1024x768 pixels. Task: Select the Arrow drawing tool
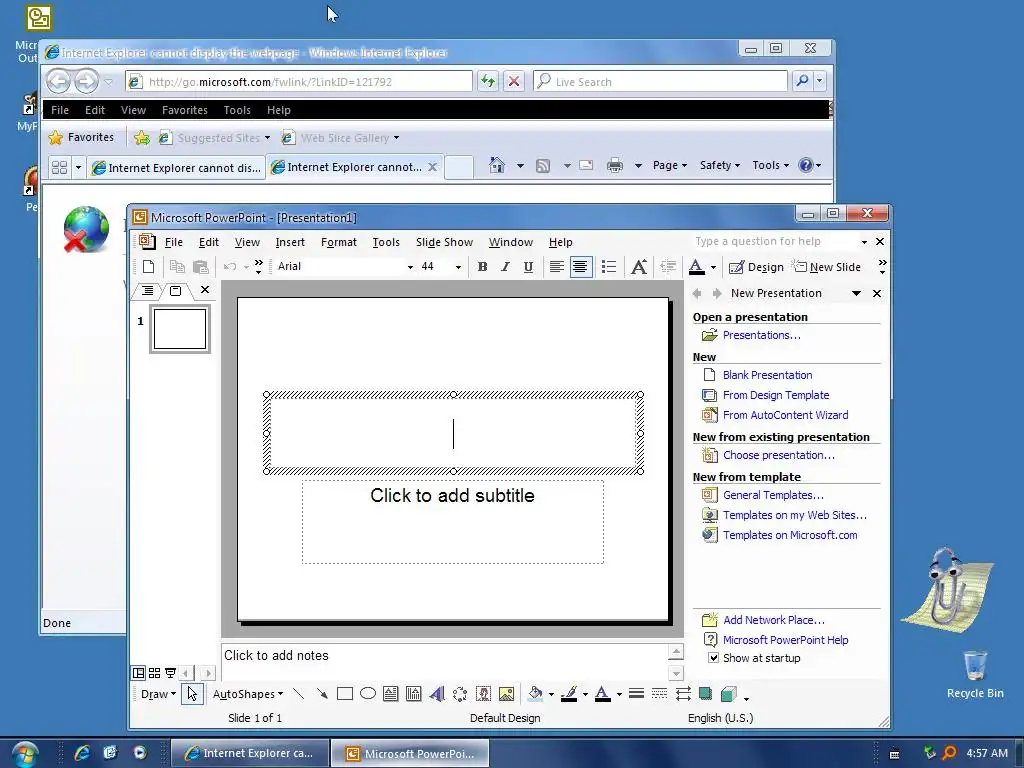322,694
